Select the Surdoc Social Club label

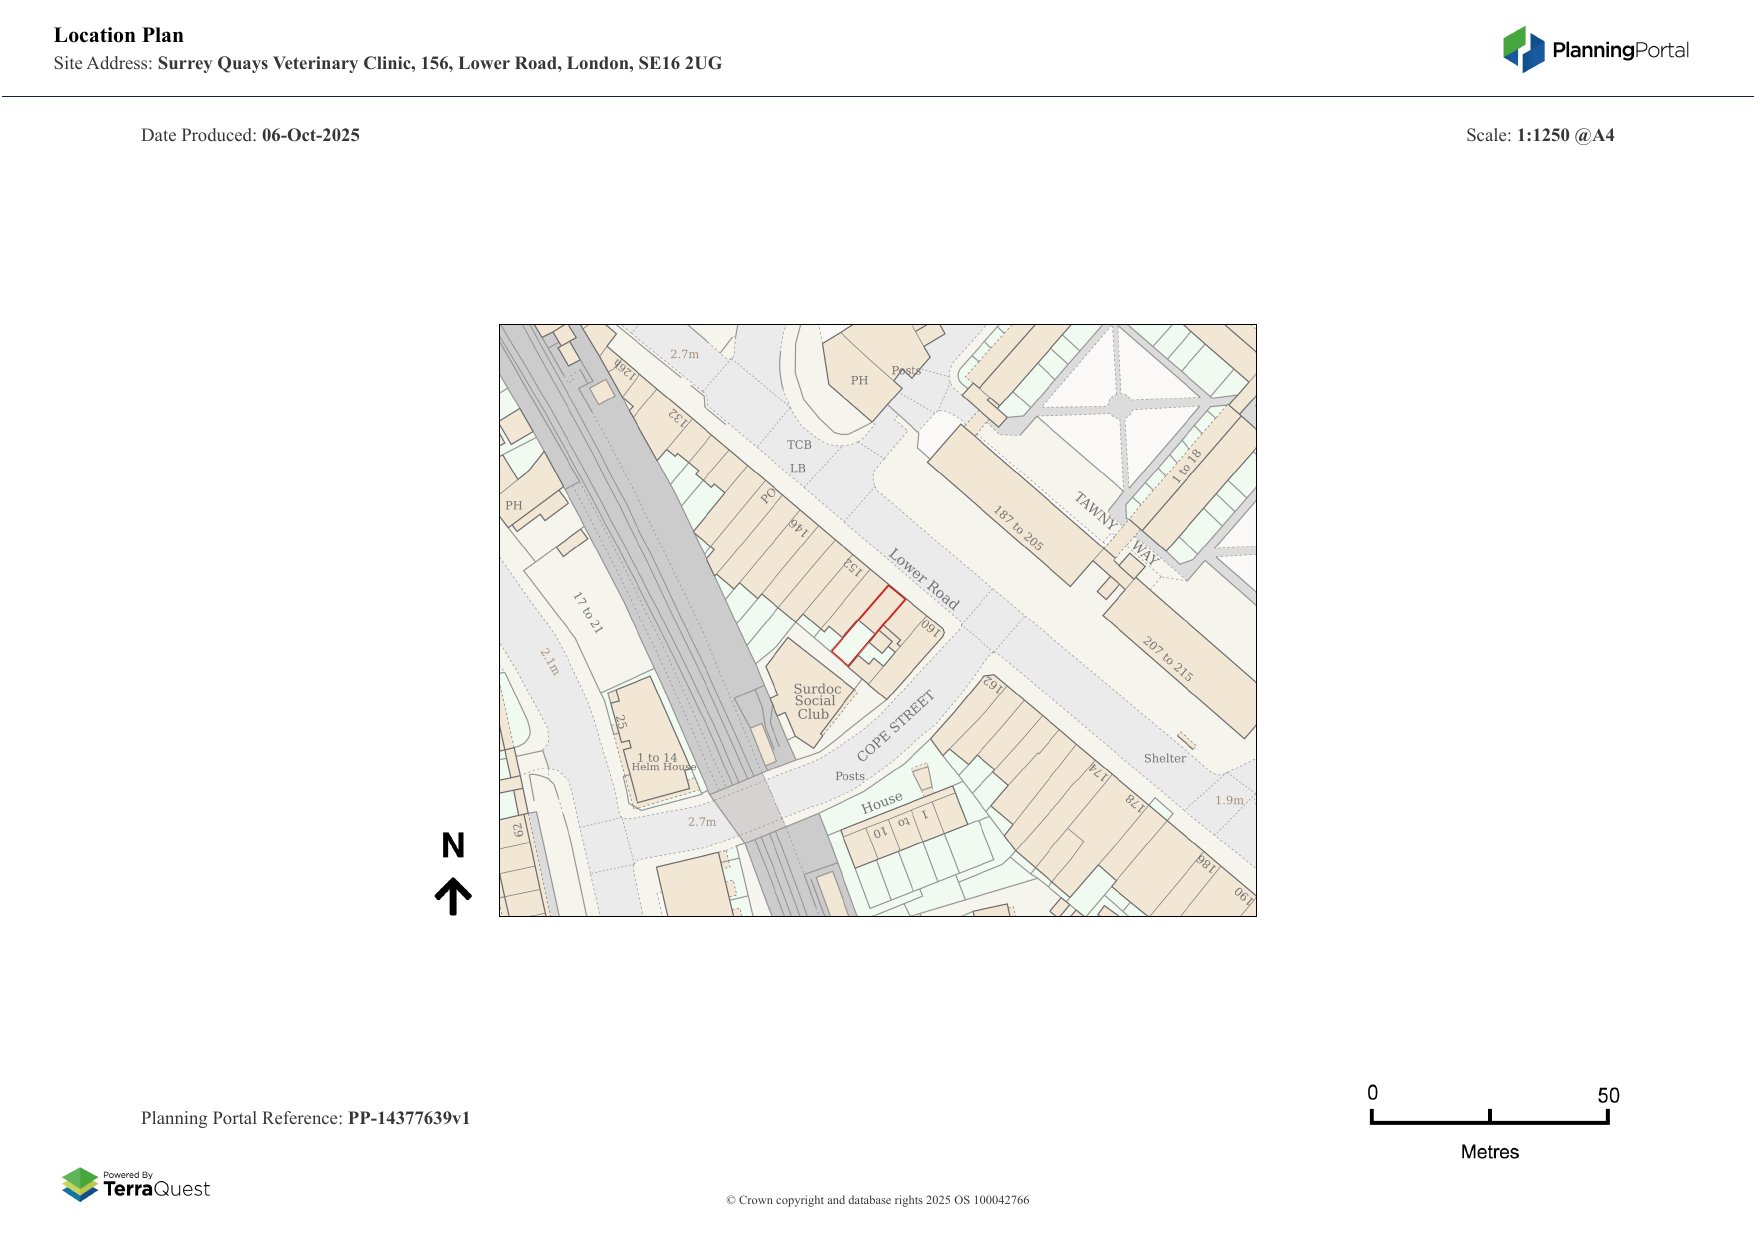816,701
